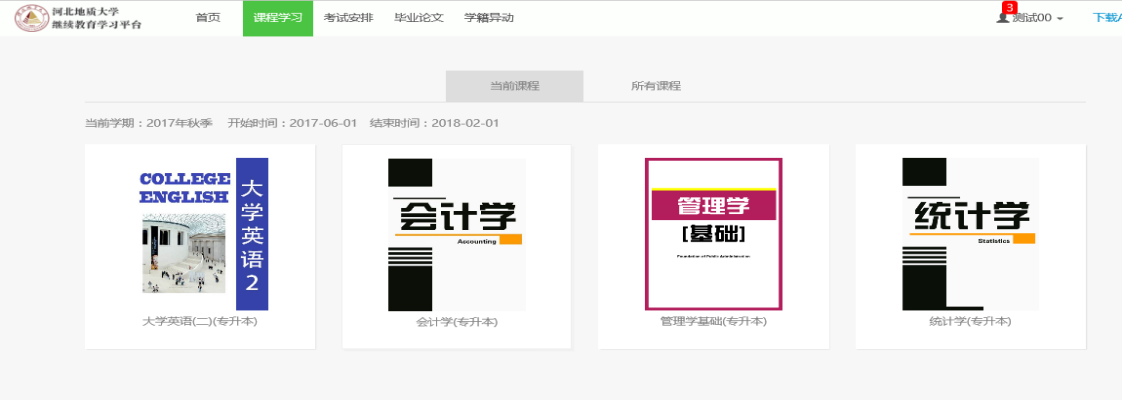1122x400 pixels.
Task: Click the Hebei GEO University logo
Action: (78, 17)
